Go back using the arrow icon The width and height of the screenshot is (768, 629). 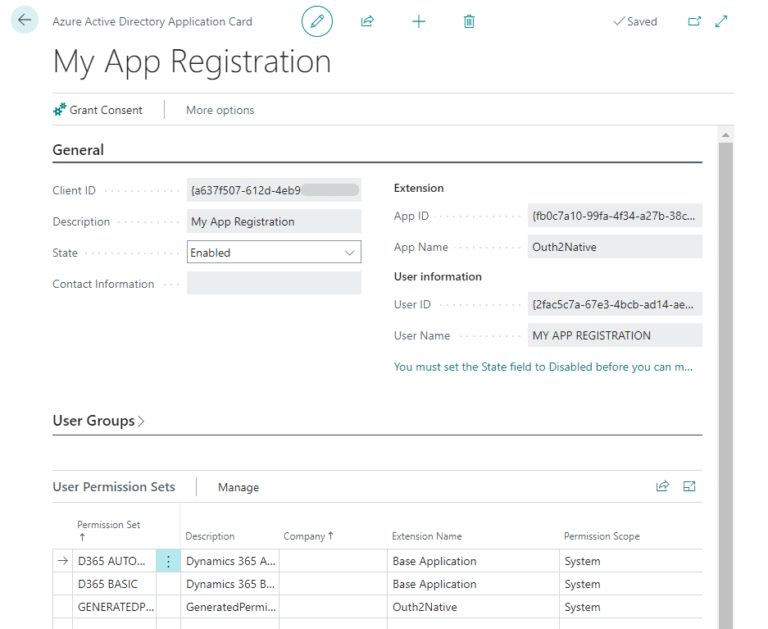point(24,20)
